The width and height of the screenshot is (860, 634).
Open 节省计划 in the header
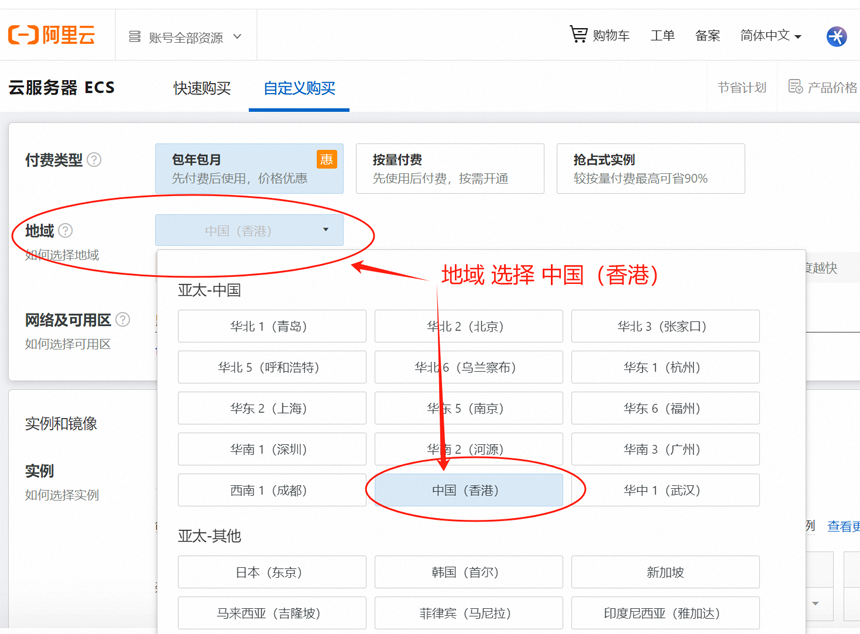tap(742, 87)
